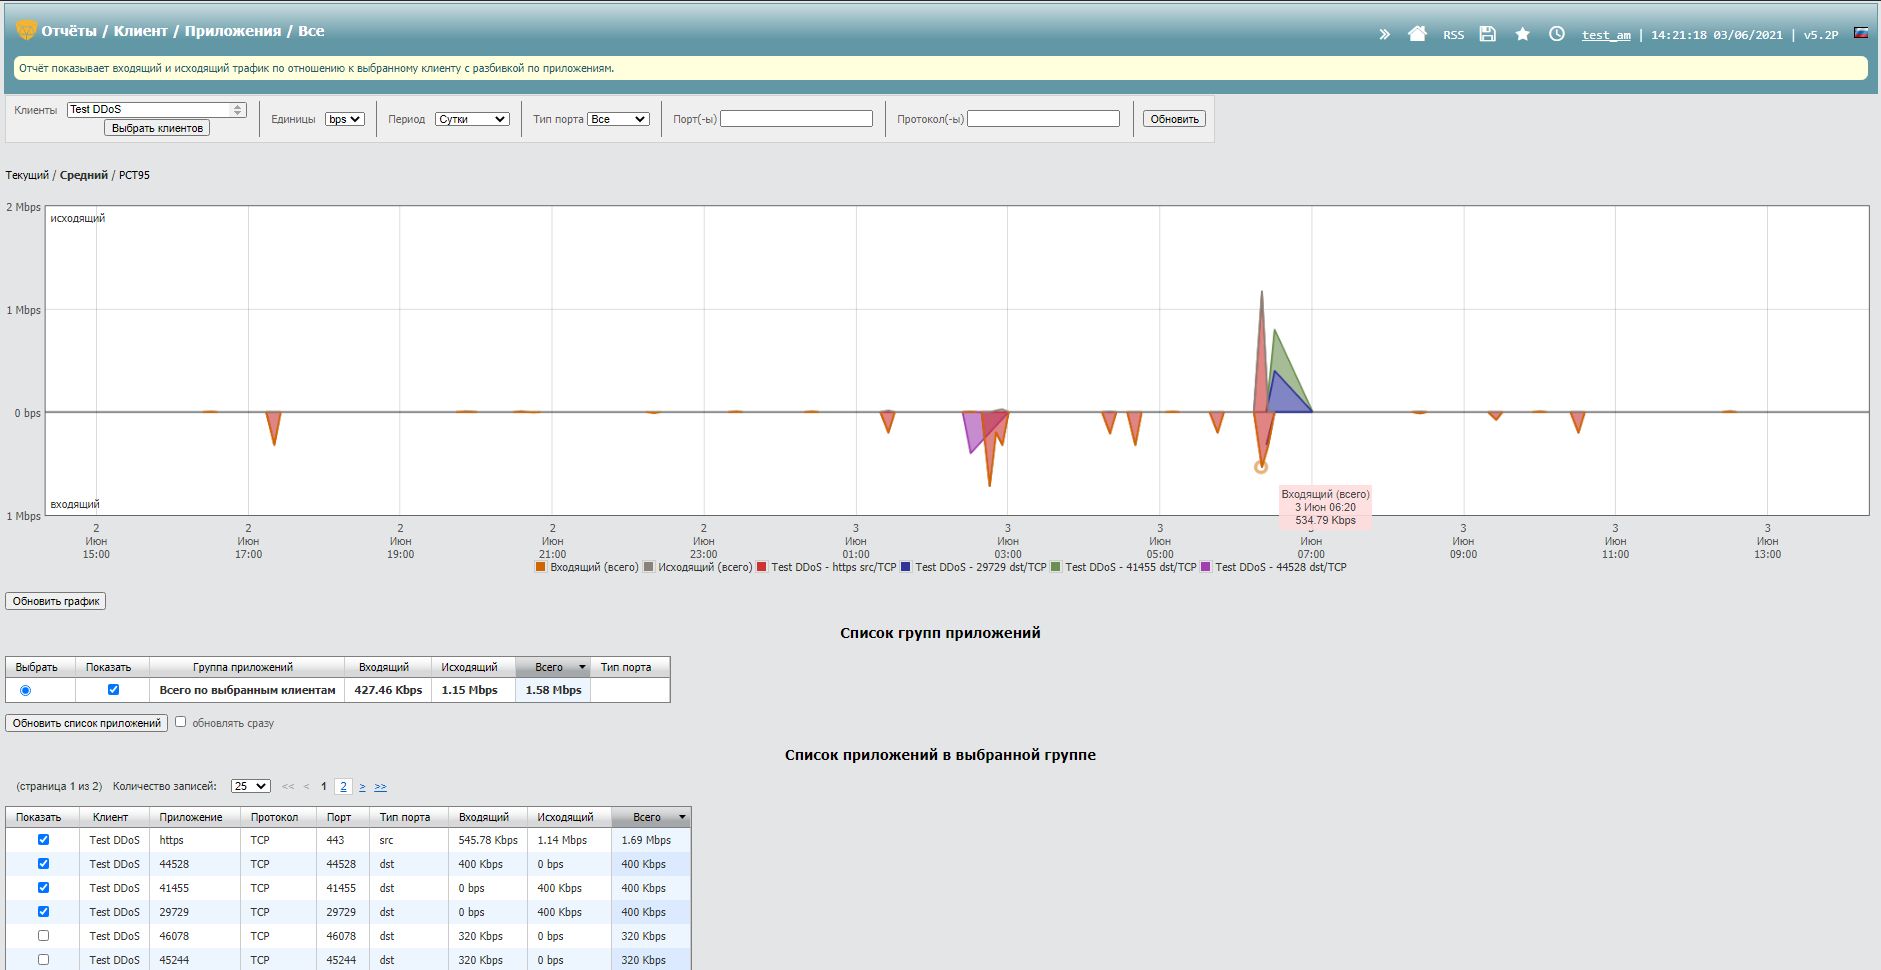
Task: Click the Порт(-ы) input field
Action: (x=796, y=119)
